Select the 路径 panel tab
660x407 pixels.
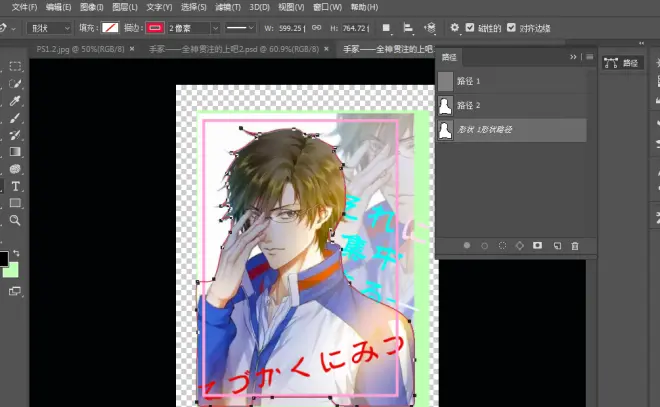click(x=449, y=57)
